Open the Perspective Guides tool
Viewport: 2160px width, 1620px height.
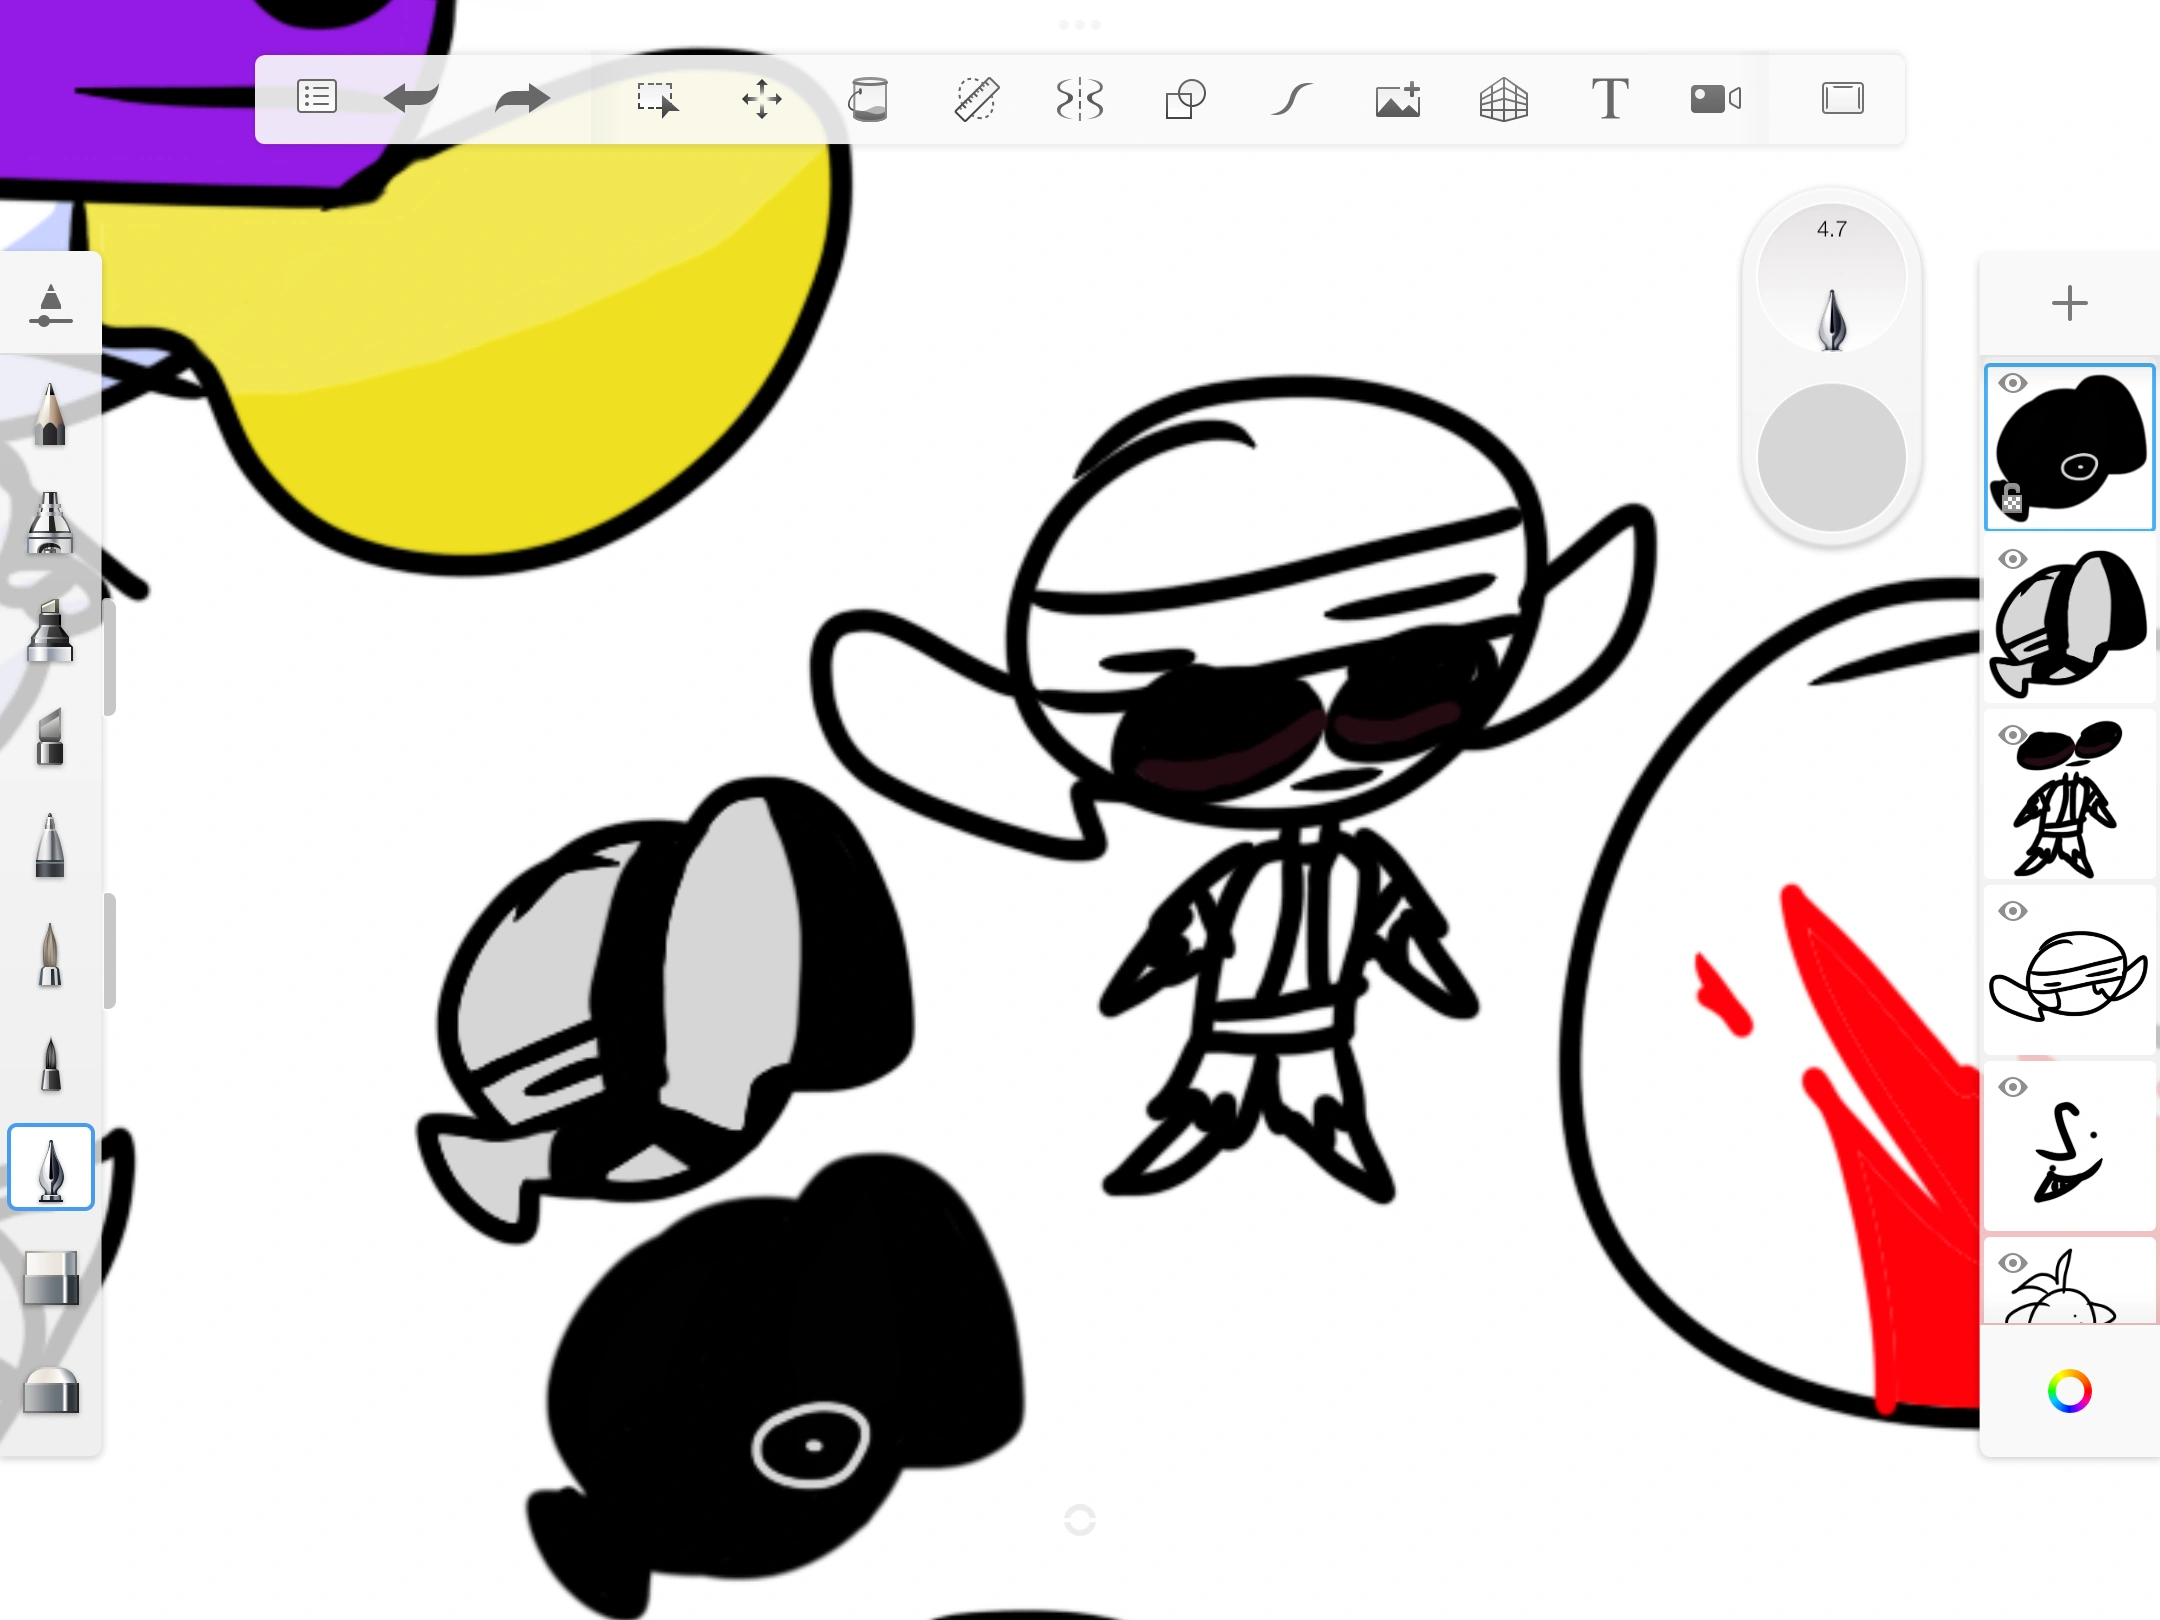click(1504, 100)
